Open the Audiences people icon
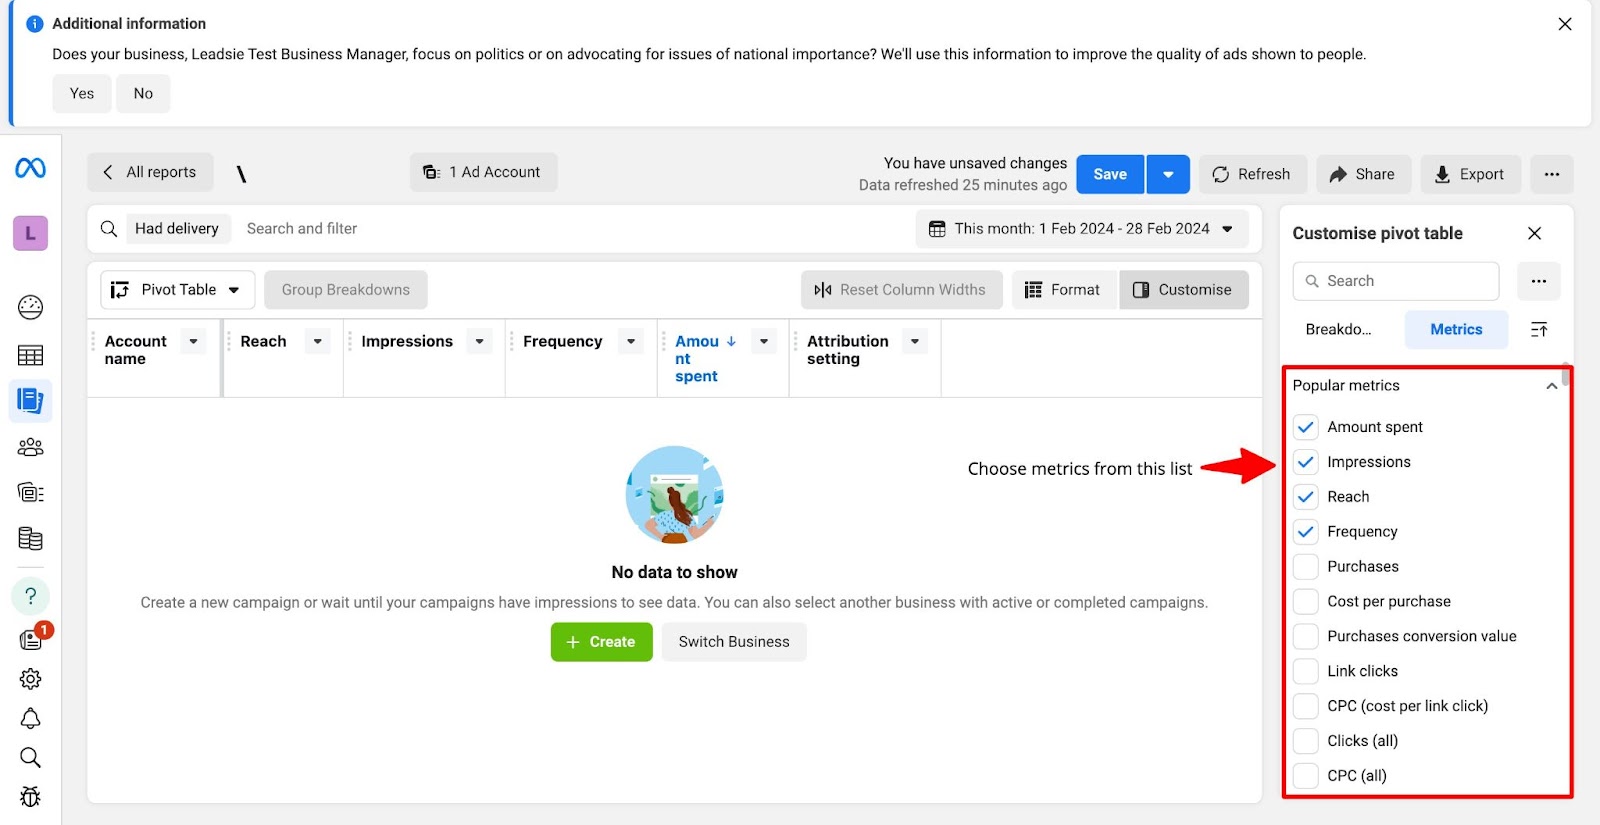 pos(30,447)
